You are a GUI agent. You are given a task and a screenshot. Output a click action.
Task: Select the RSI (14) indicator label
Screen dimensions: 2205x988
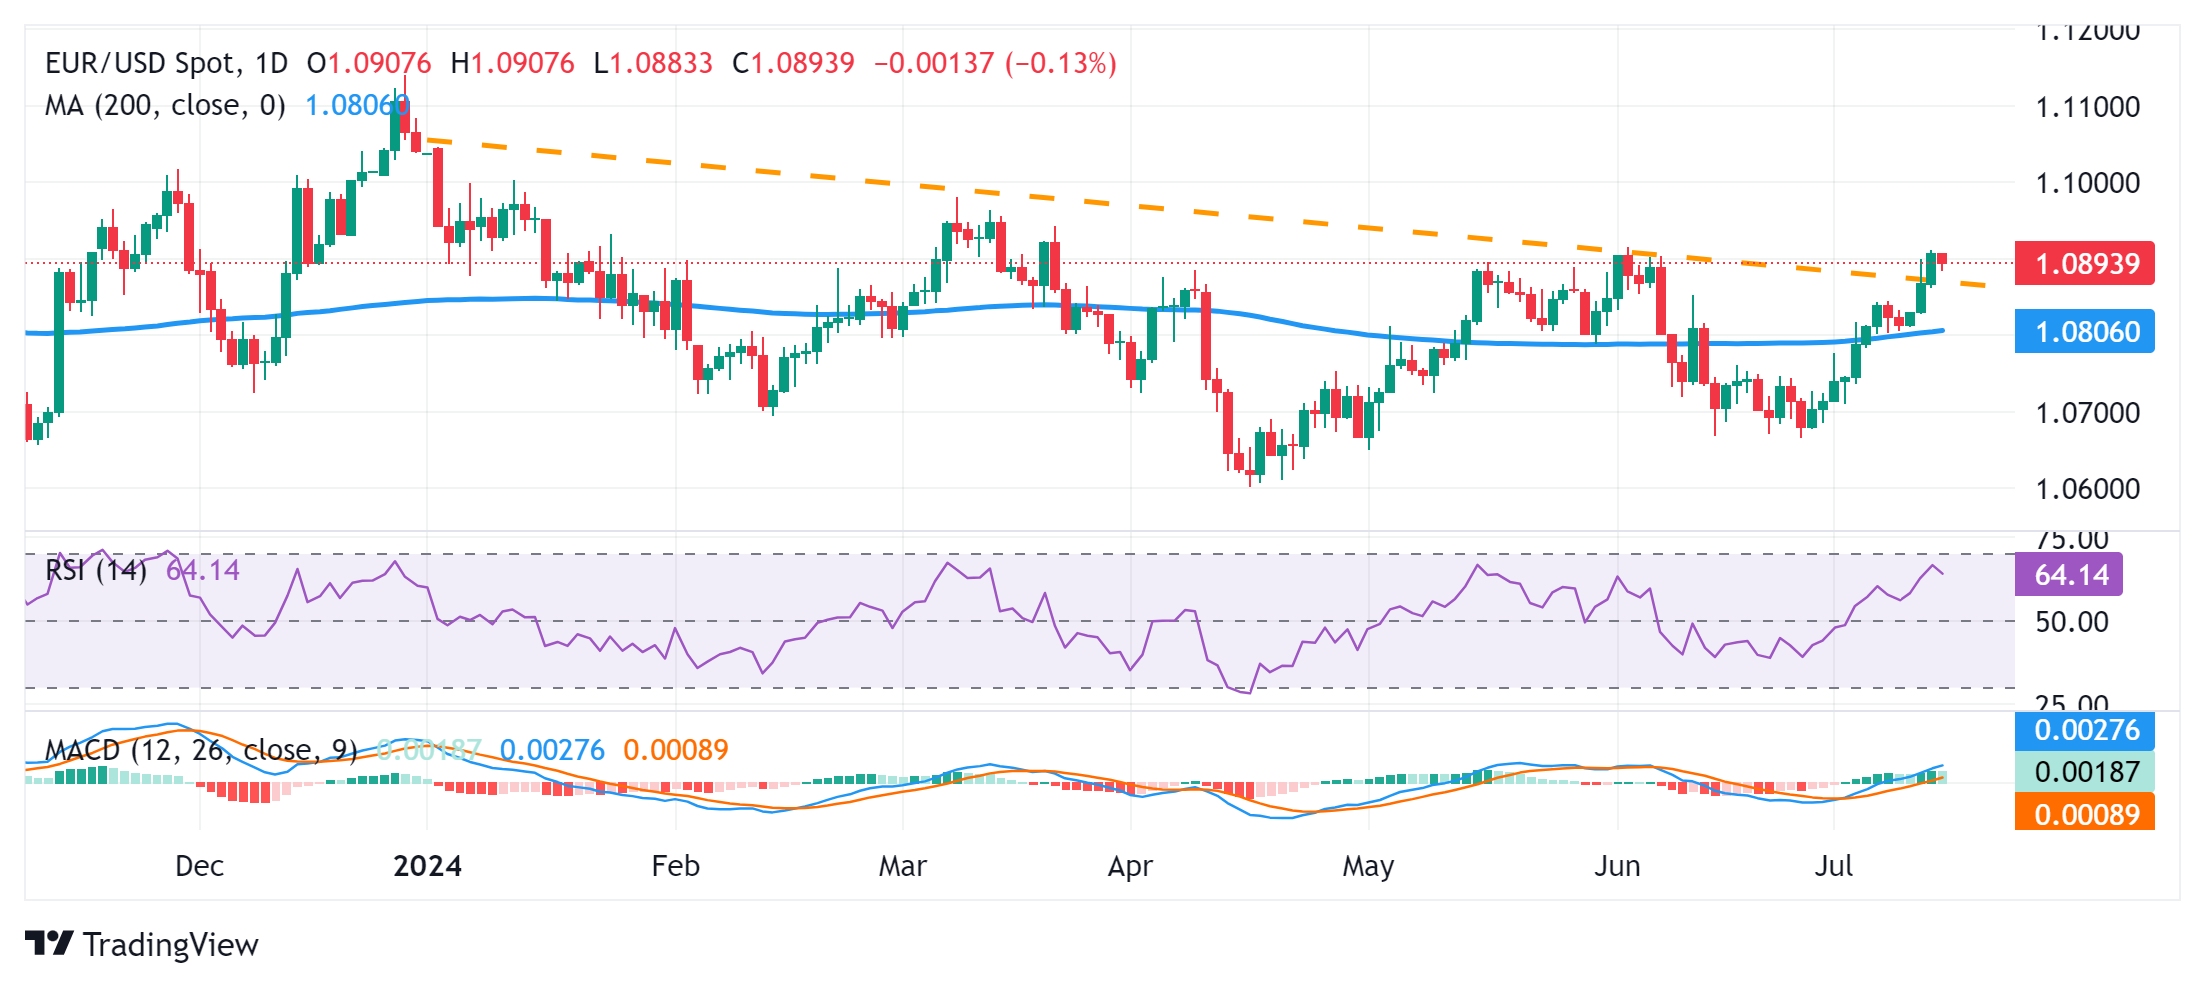click(x=96, y=571)
